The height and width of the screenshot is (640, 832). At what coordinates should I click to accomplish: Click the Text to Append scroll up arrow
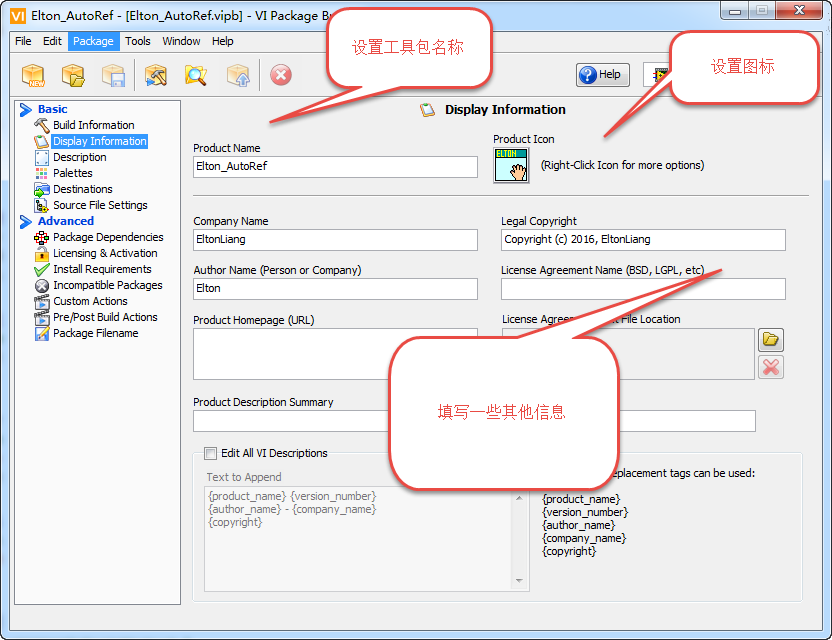tap(519, 498)
